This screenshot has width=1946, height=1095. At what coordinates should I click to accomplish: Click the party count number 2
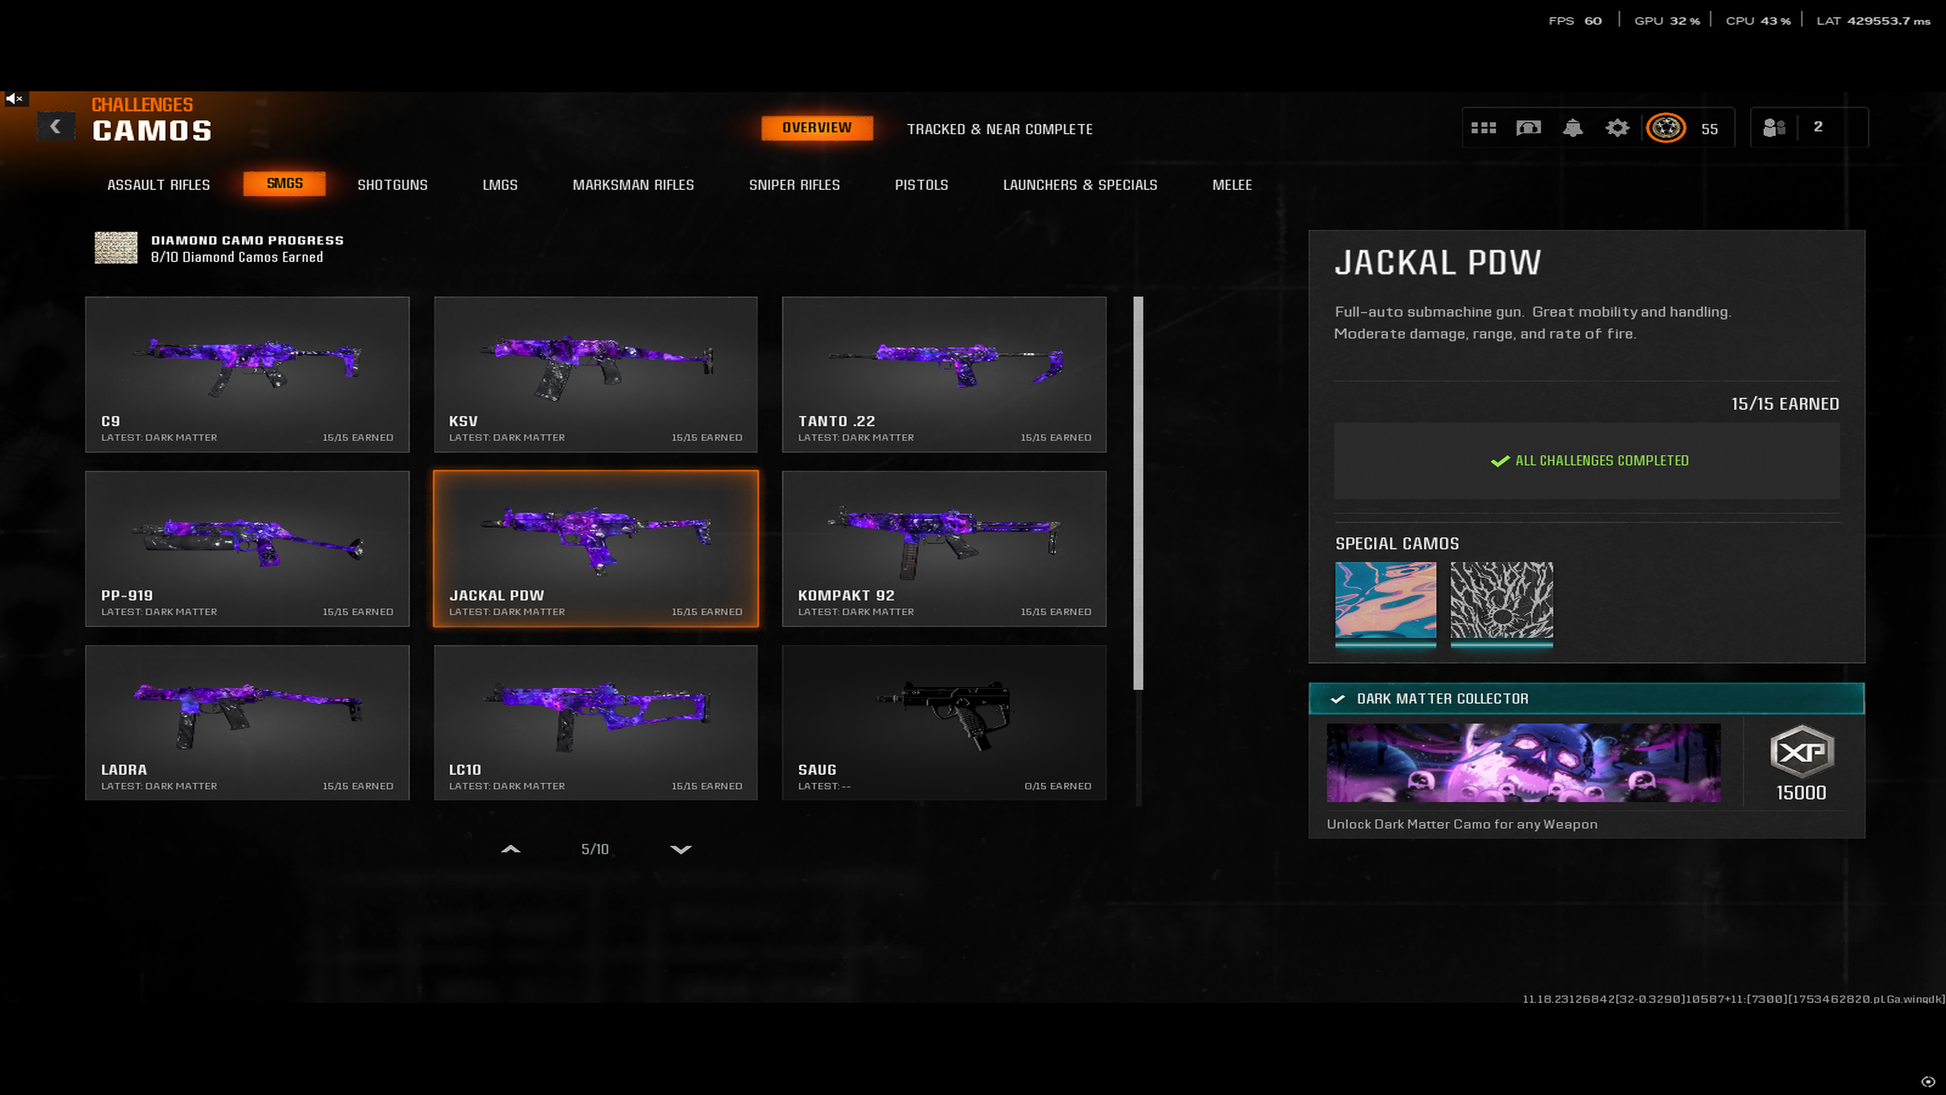pos(1818,127)
